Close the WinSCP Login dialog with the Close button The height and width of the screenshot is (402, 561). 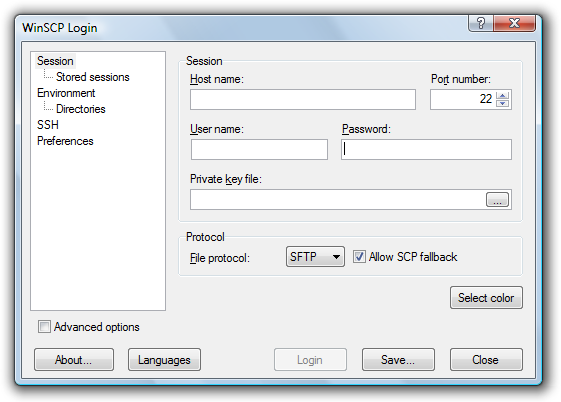coord(486,359)
